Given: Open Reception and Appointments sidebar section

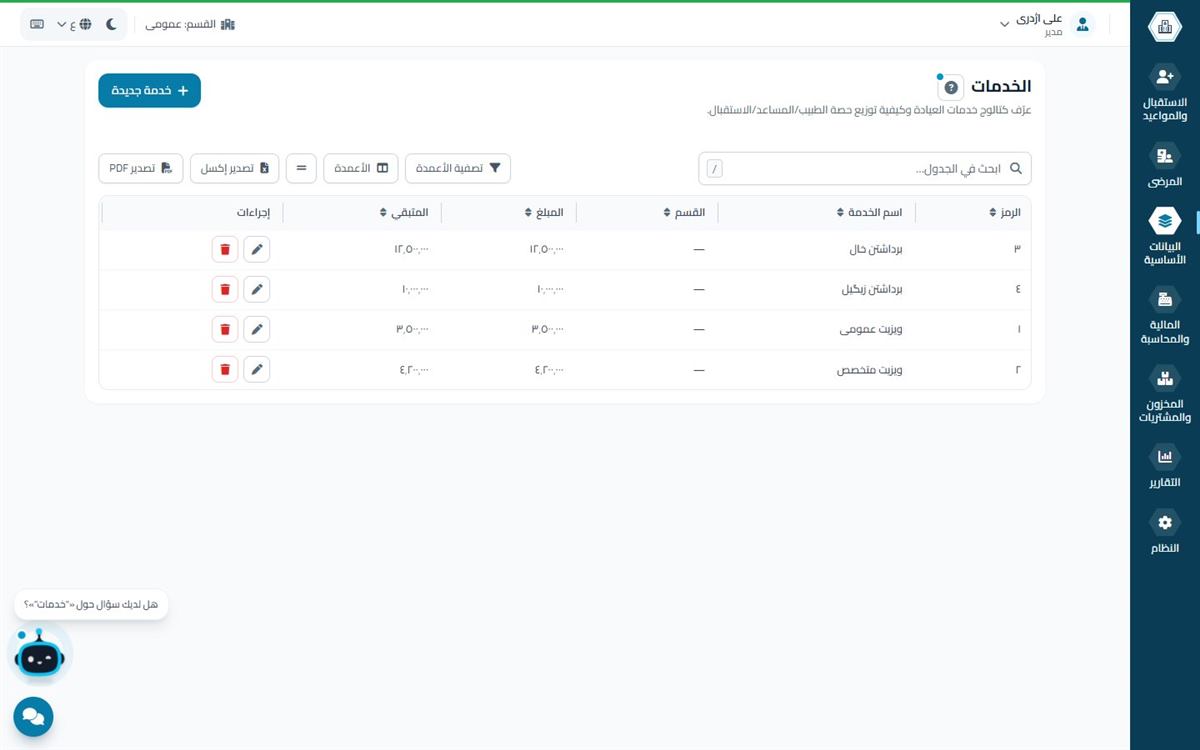Looking at the screenshot, I should click(1164, 93).
